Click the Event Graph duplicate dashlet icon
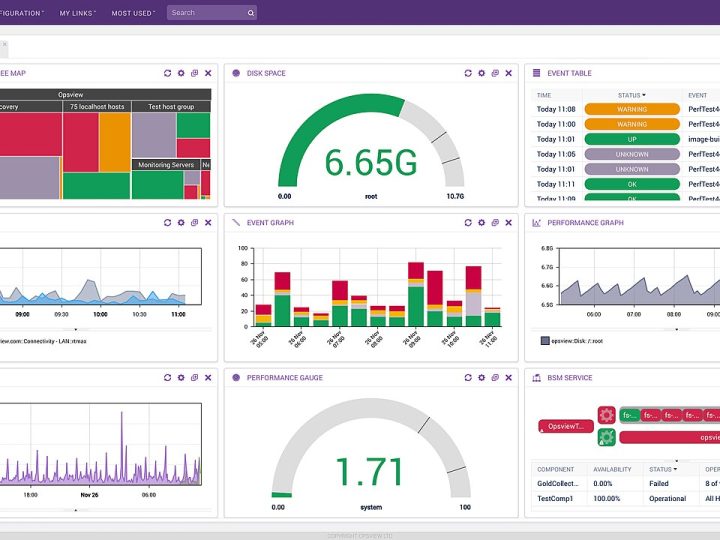Viewport: 720px width, 540px height. pyautogui.click(x=495, y=223)
